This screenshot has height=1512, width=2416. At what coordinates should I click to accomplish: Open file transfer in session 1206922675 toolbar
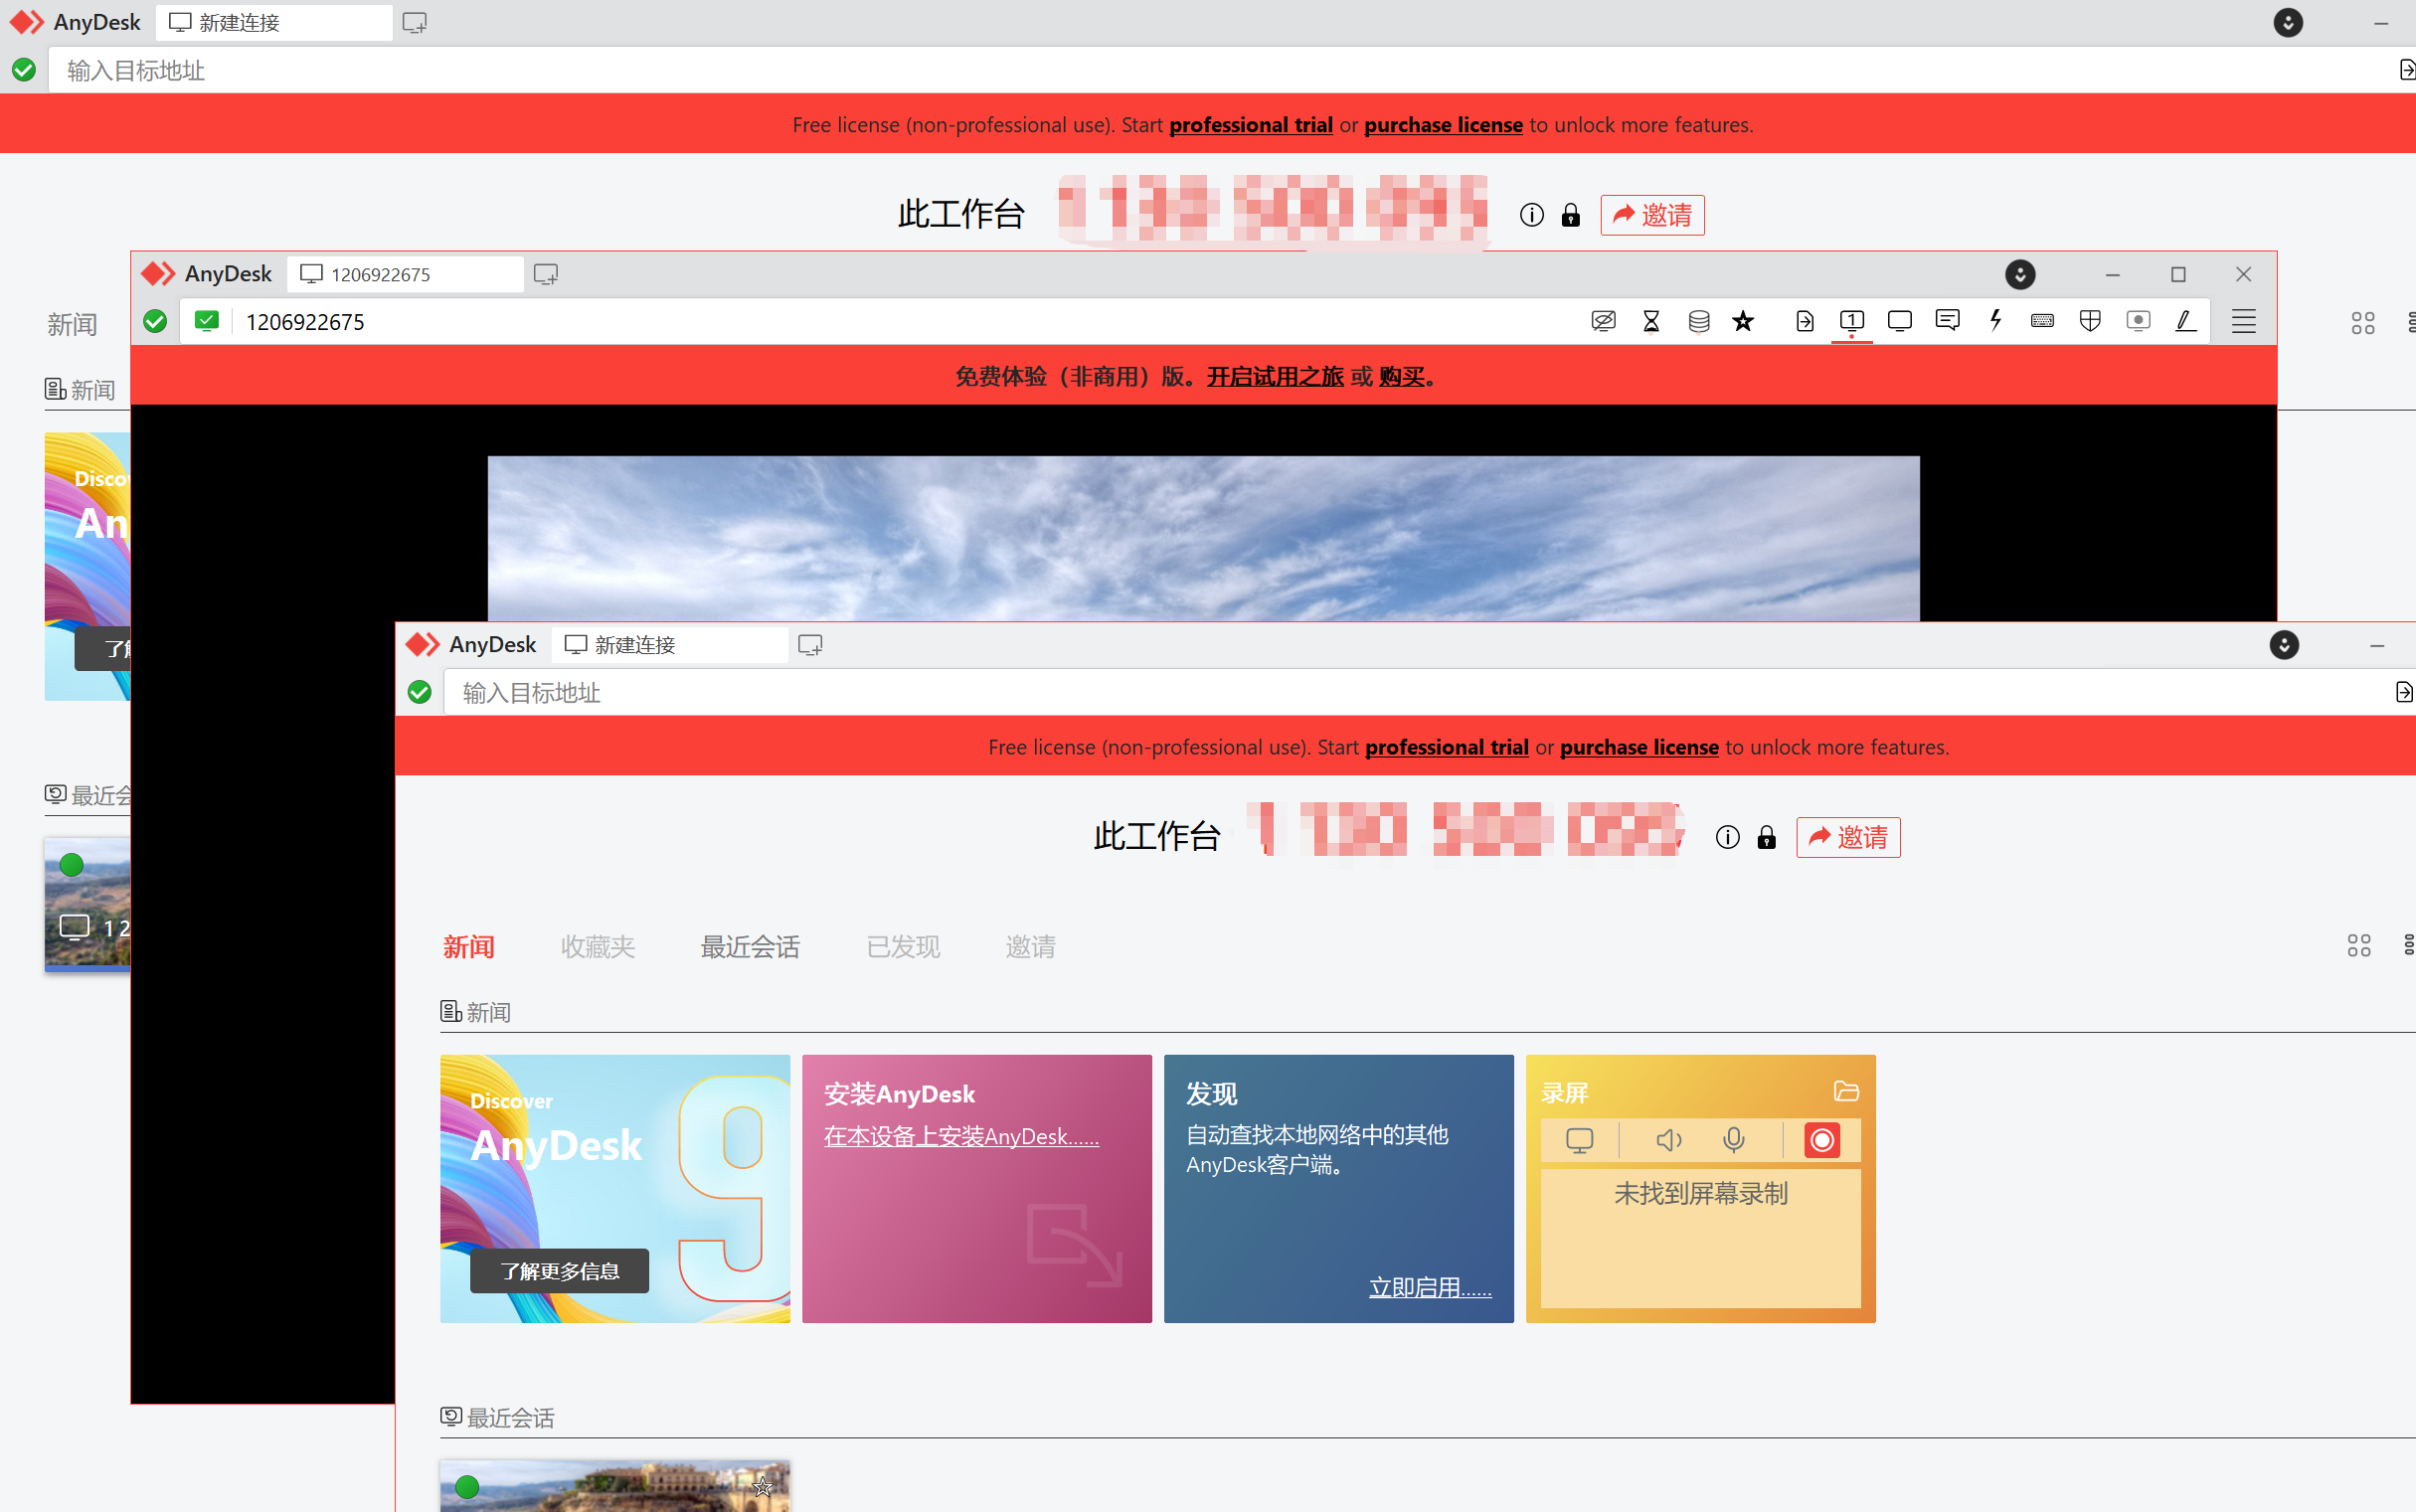[x=1804, y=321]
